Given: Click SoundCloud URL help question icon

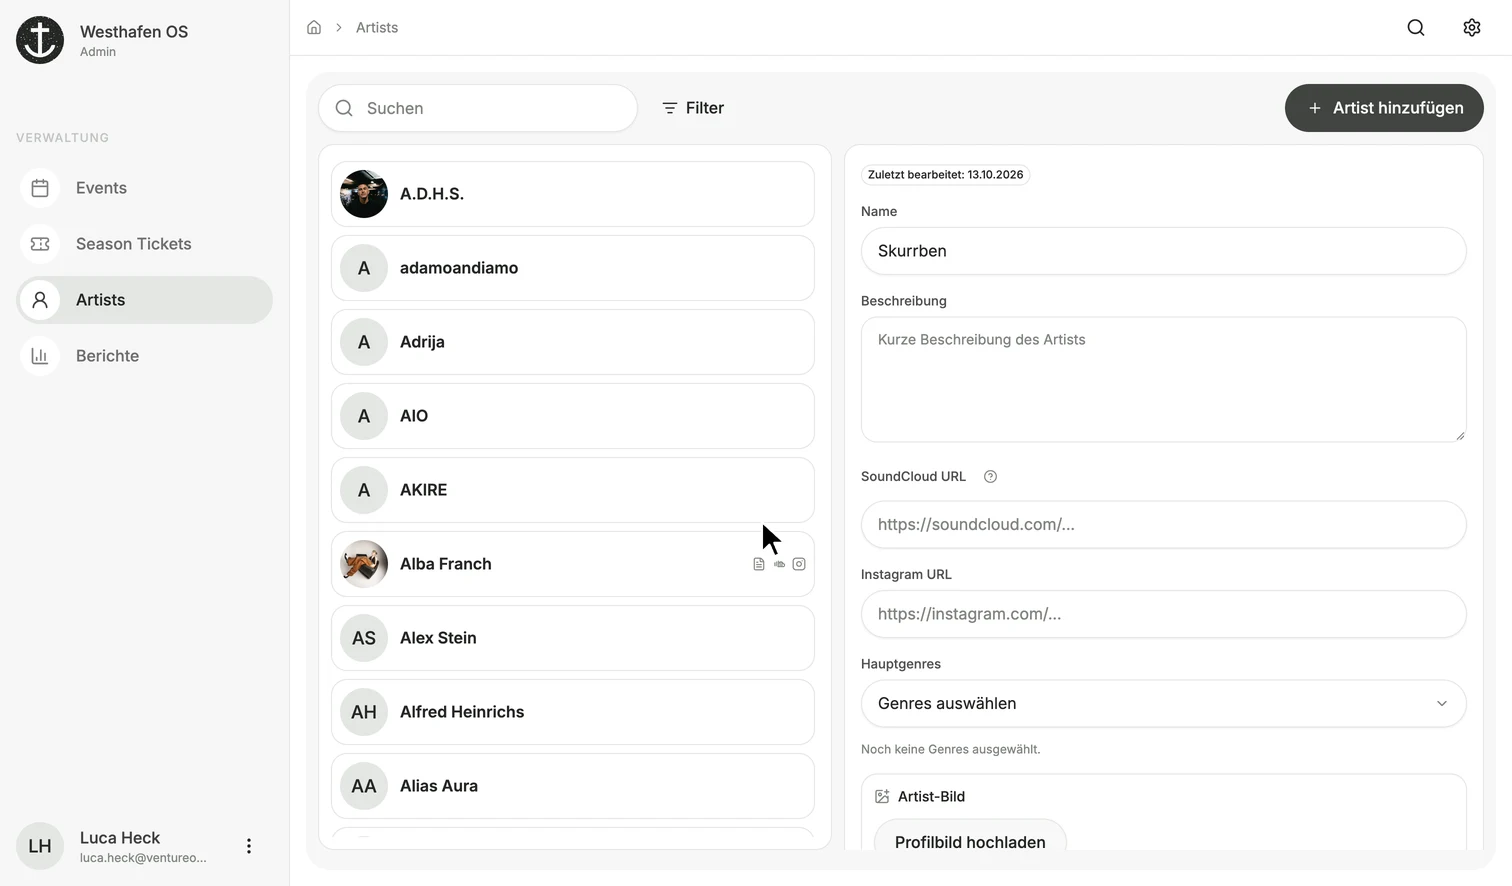Looking at the screenshot, I should [990, 477].
